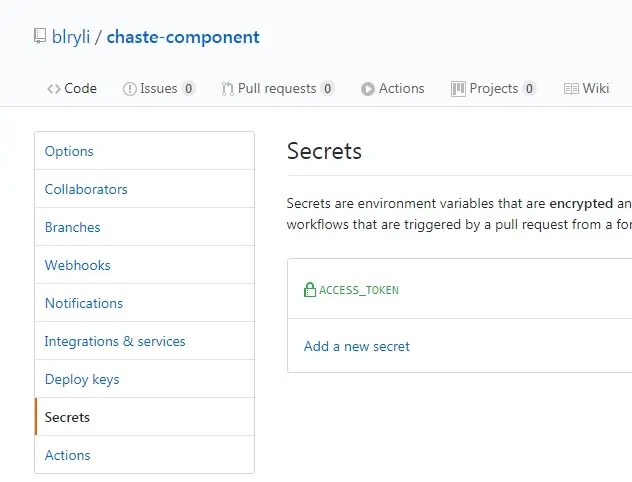Click the green lock icon beside ACCESS_TOKEN

(x=310, y=290)
